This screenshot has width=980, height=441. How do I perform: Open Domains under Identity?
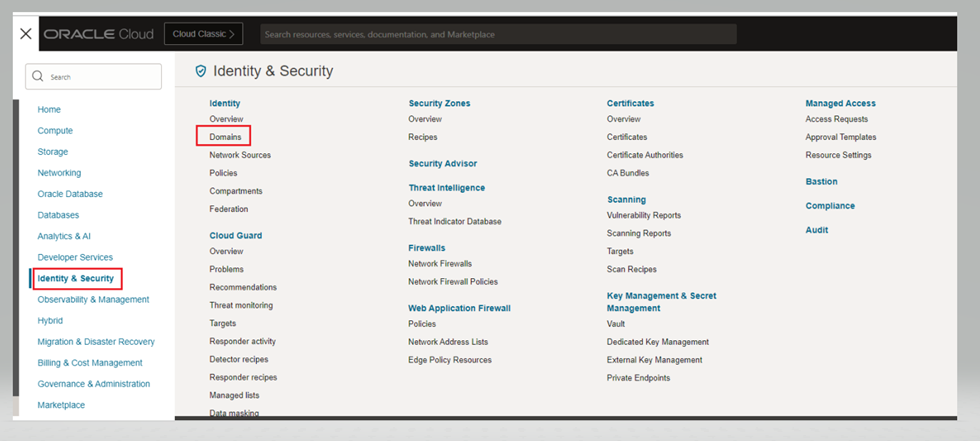point(225,137)
